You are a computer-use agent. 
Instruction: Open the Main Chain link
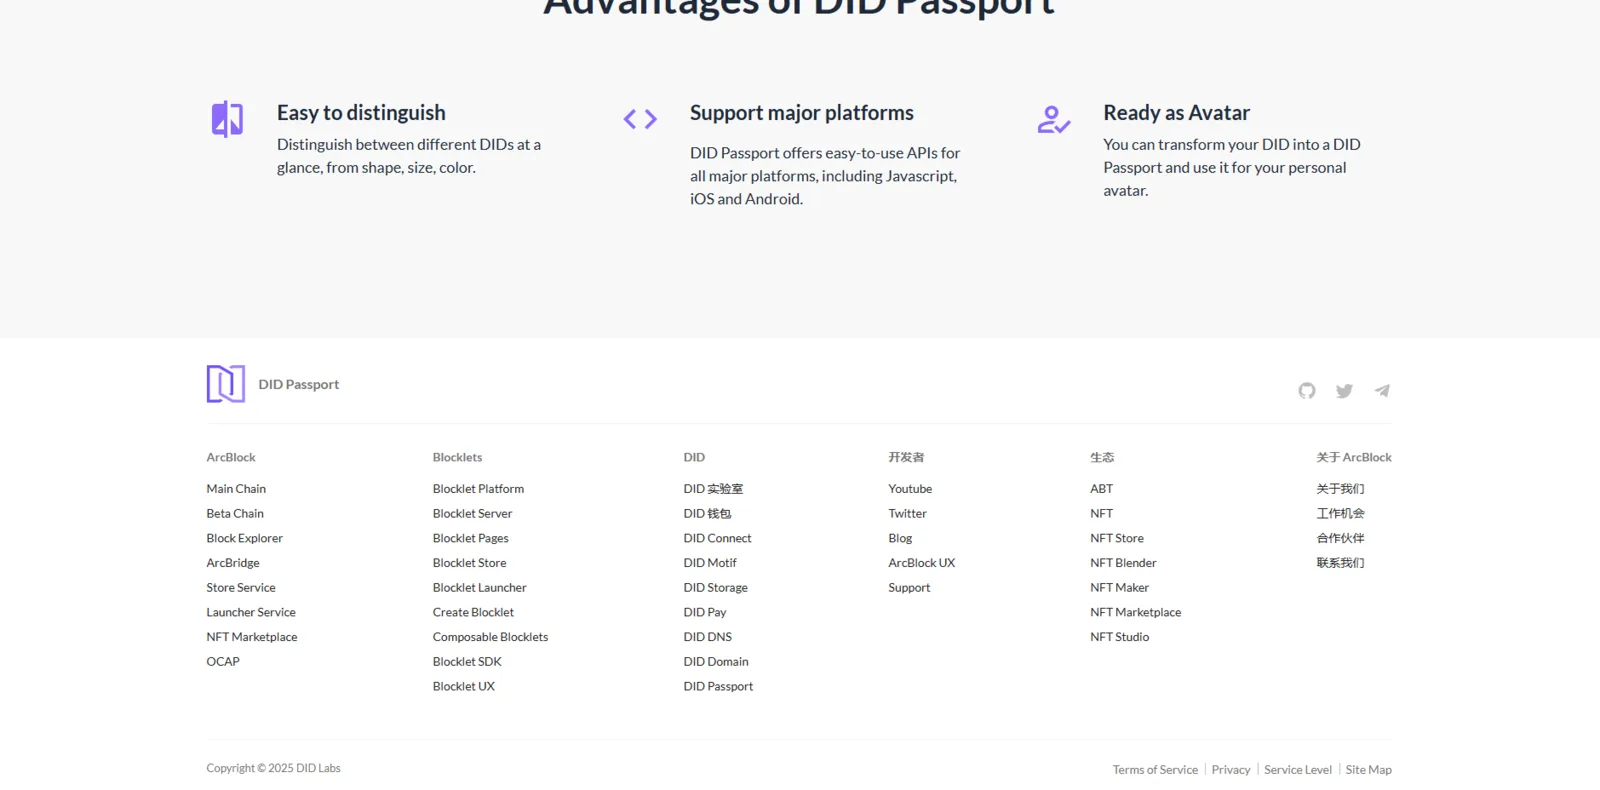pos(236,489)
